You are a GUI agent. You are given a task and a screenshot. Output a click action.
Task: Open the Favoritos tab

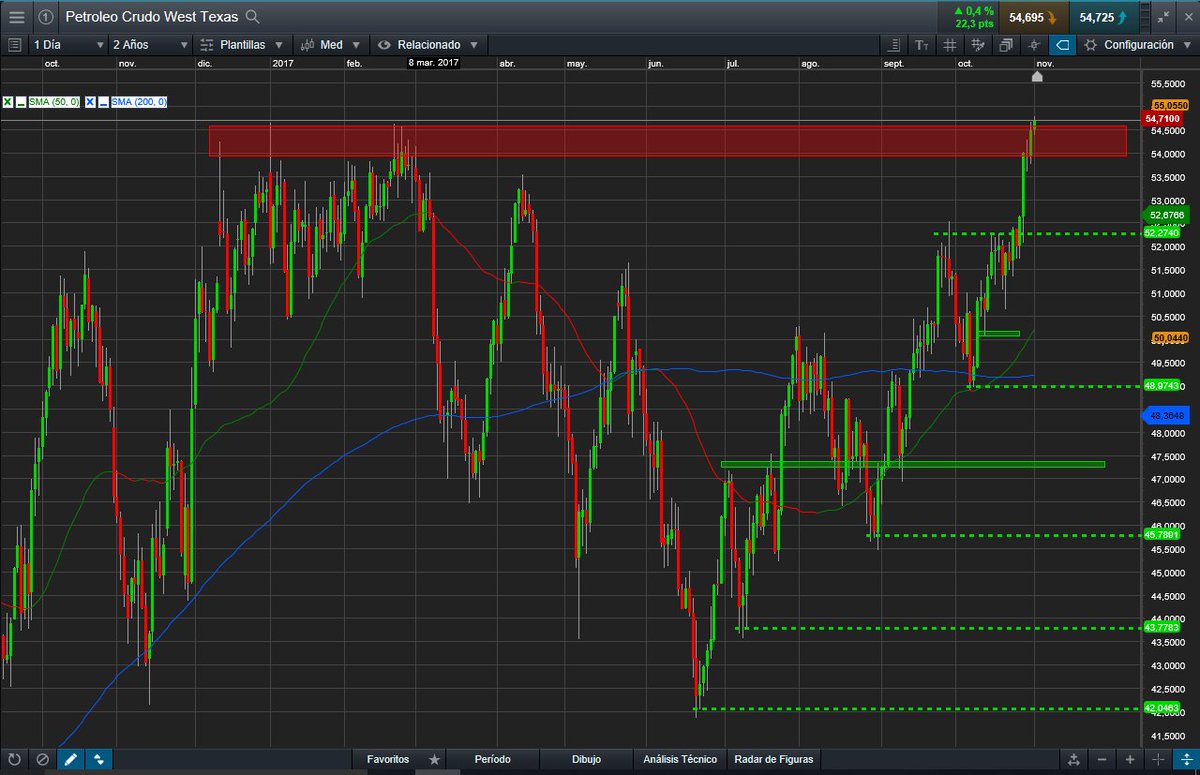click(388, 760)
